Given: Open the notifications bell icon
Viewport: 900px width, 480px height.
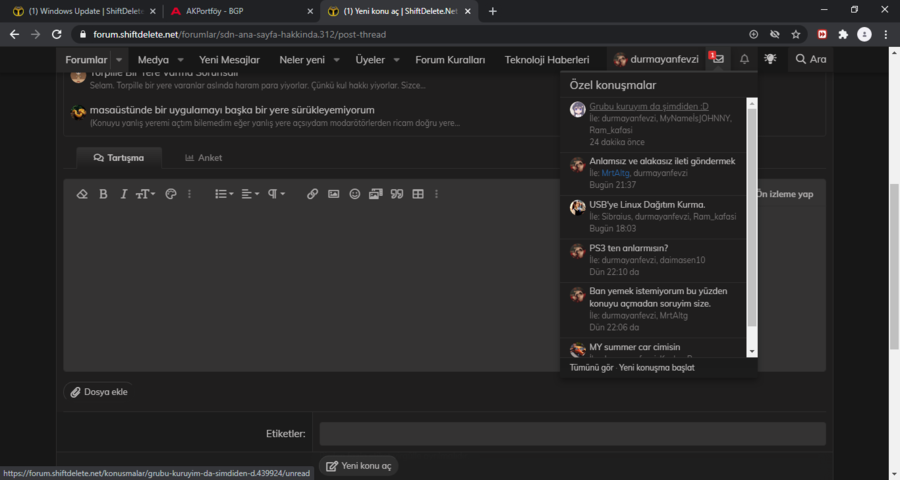Looking at the screenshot, I should point(744,59).
